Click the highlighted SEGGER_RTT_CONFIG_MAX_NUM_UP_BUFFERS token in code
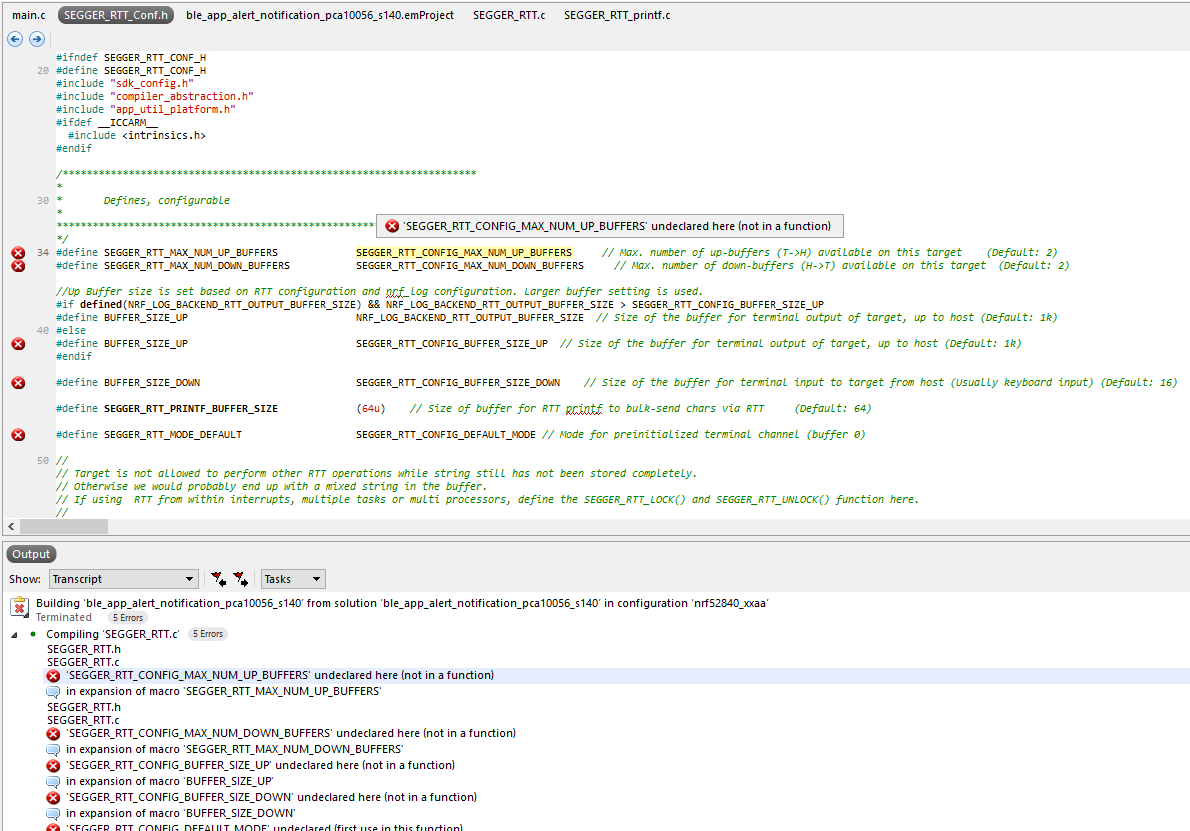Screen dimensions: 1190x831 464,253
